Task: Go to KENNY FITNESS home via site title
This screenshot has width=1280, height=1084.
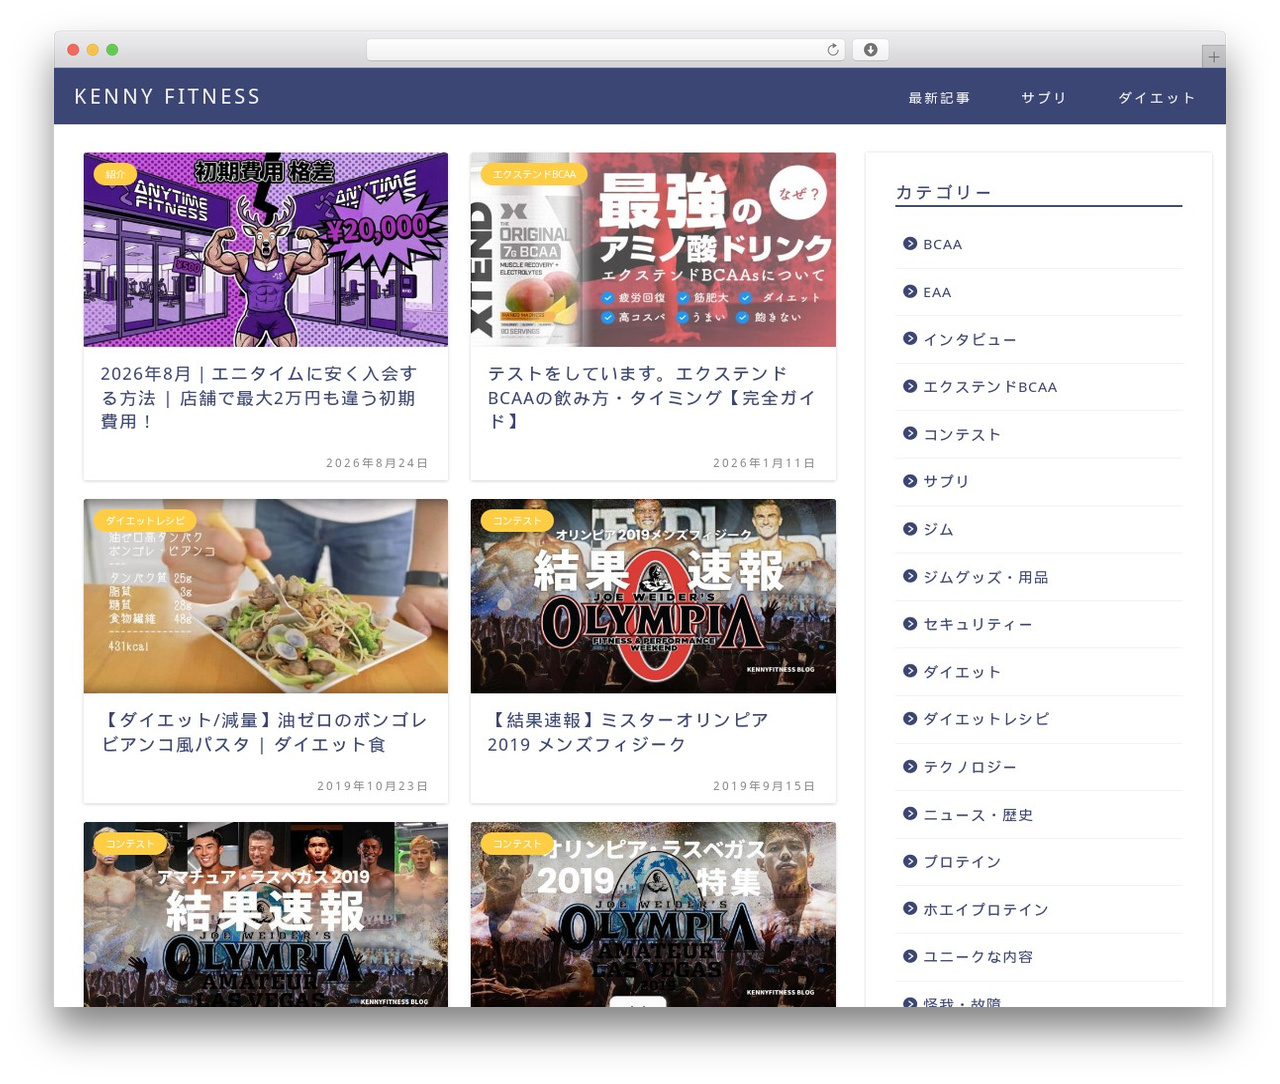Action: pyautogui.click(x=167, y=97)
